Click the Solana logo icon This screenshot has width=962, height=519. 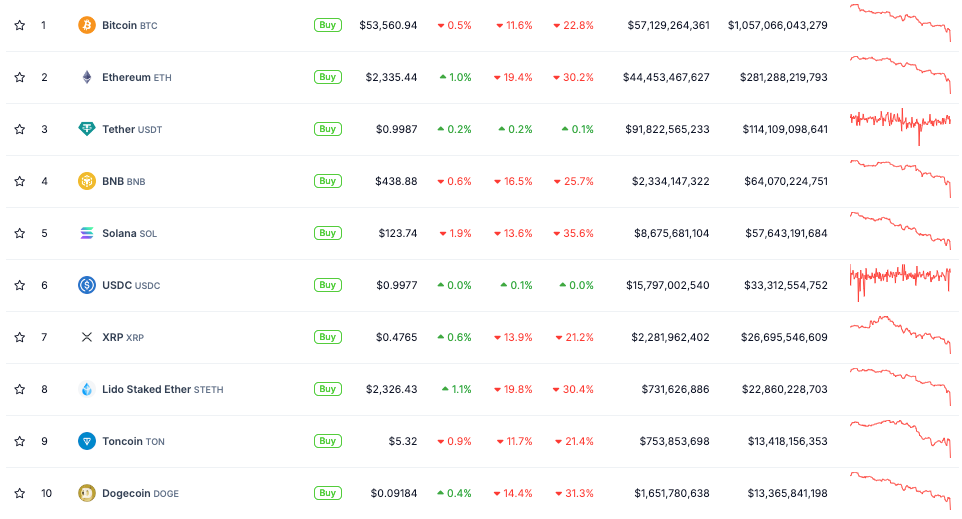click(87, 233)
